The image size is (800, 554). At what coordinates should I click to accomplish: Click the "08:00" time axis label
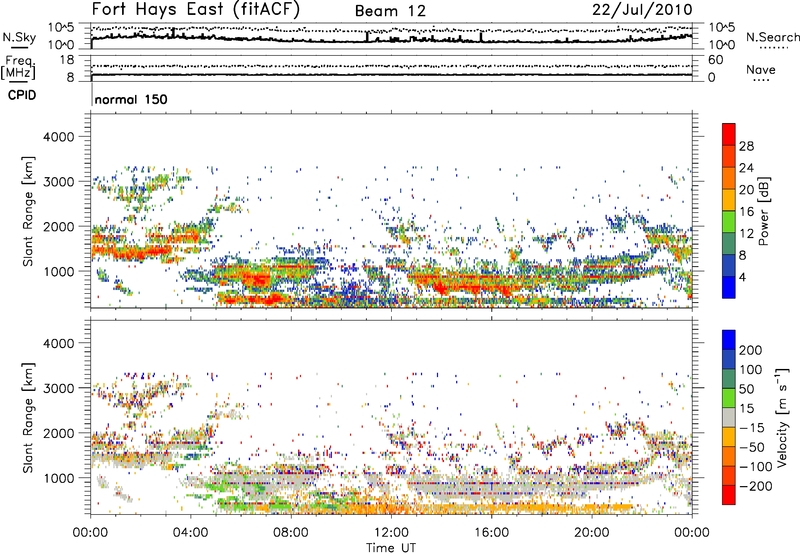pos(291,533)
